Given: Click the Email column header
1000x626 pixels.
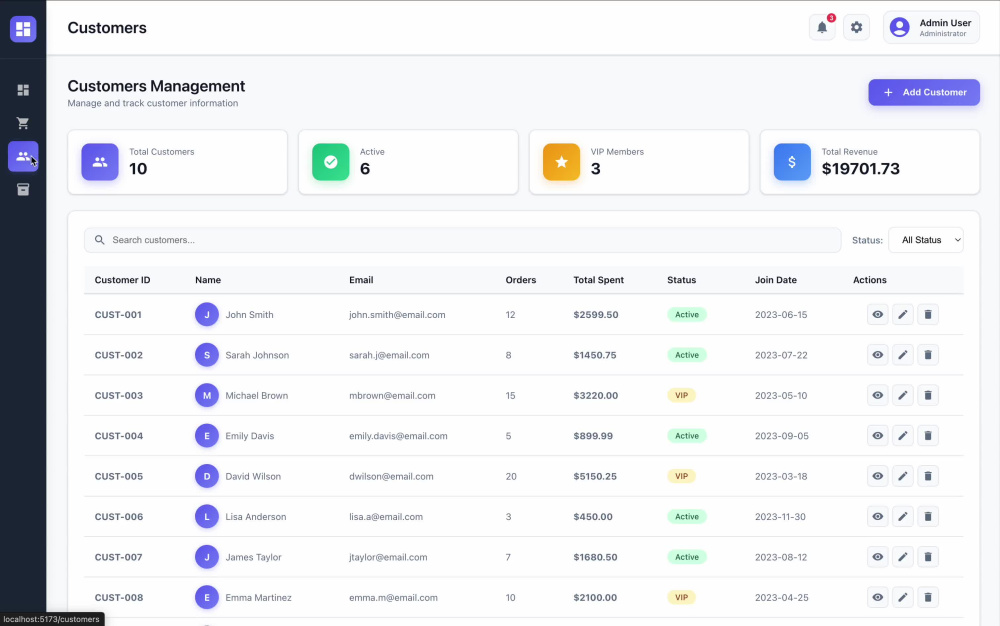Looking at the screenshot, I should point(361,280).
